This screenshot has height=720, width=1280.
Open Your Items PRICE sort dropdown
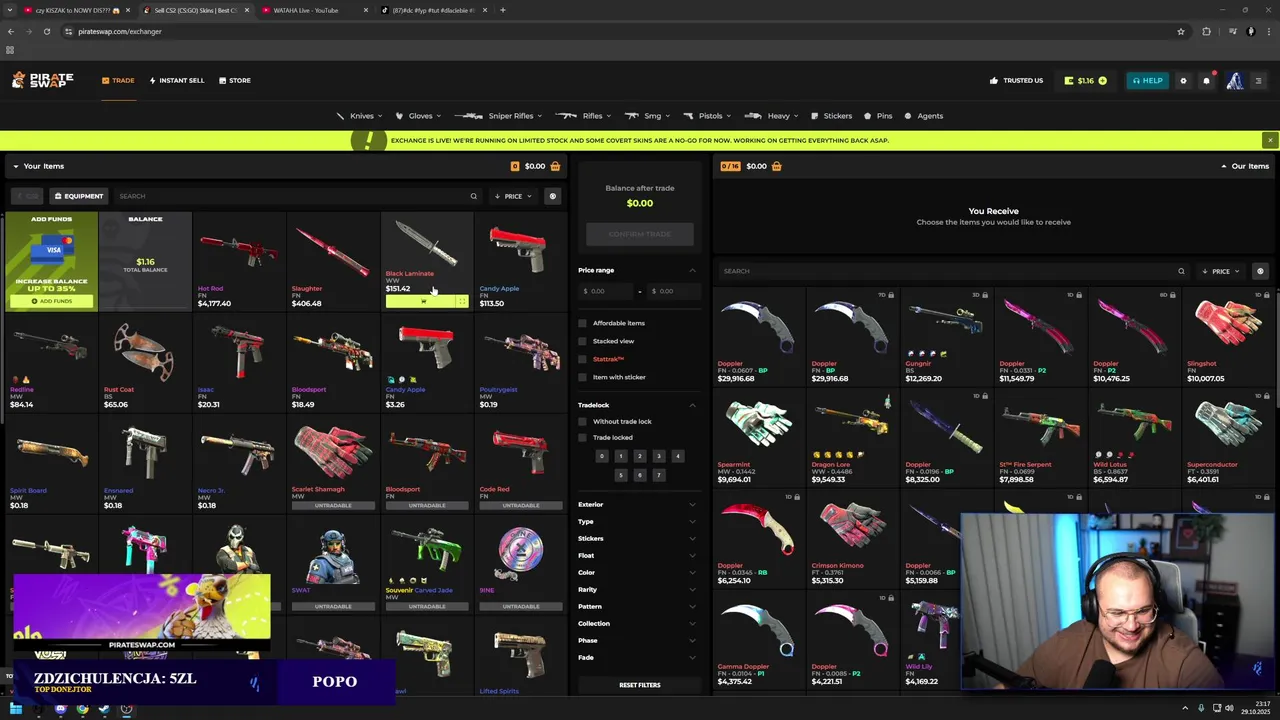coord(514,196)
